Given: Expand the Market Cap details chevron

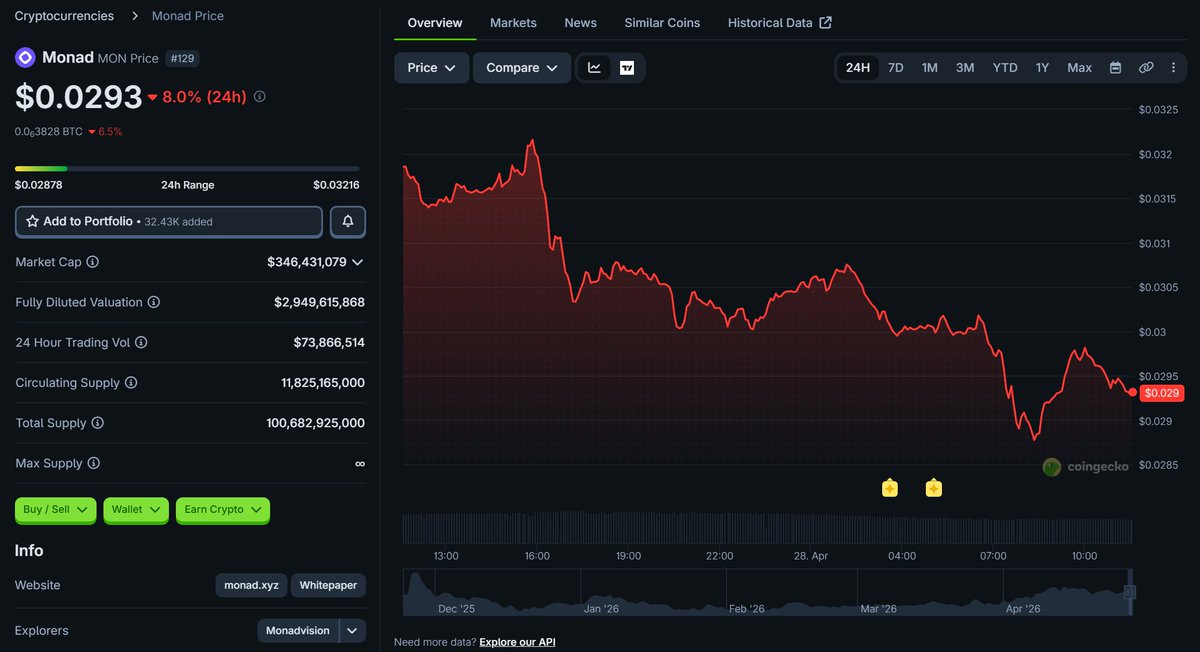Looking at the screenshot, I should coord(357,262).
